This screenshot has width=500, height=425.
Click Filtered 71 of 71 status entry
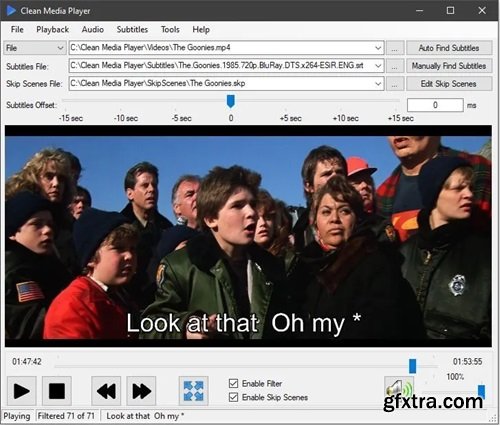point(66,416)
